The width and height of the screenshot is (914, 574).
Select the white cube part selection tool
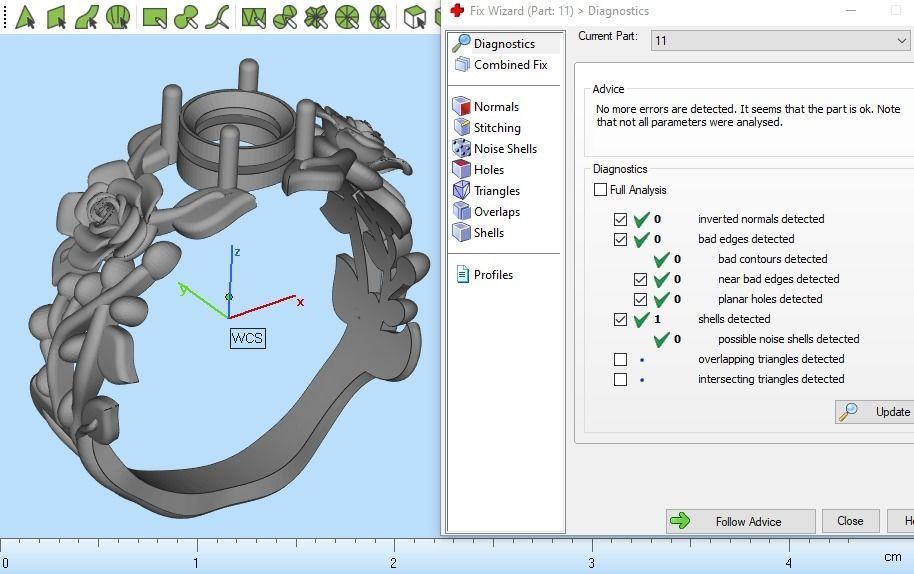pyautogui.click(x=414, y=17)
